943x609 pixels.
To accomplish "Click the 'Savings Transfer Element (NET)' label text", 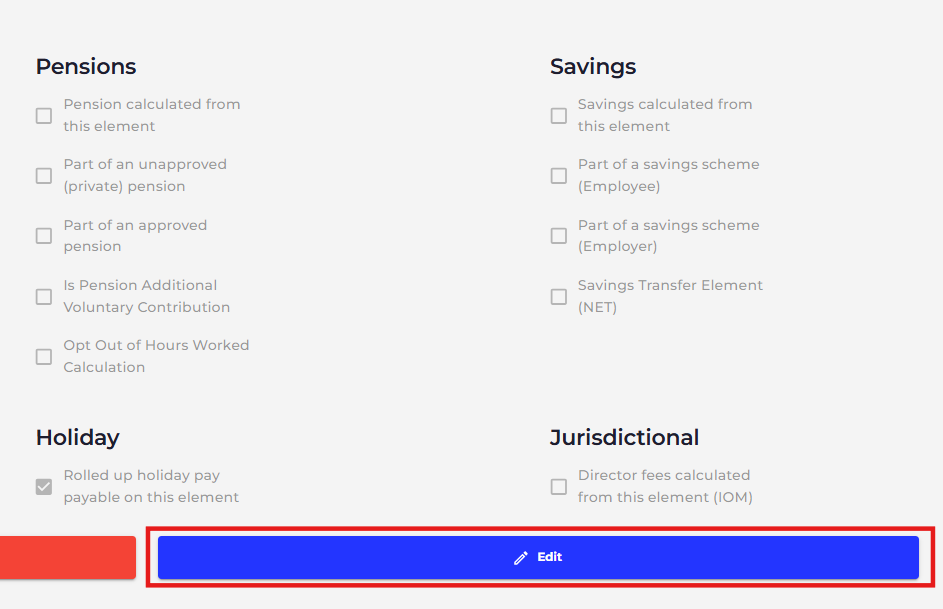I will pyautogui.click(x=670, y=296).
